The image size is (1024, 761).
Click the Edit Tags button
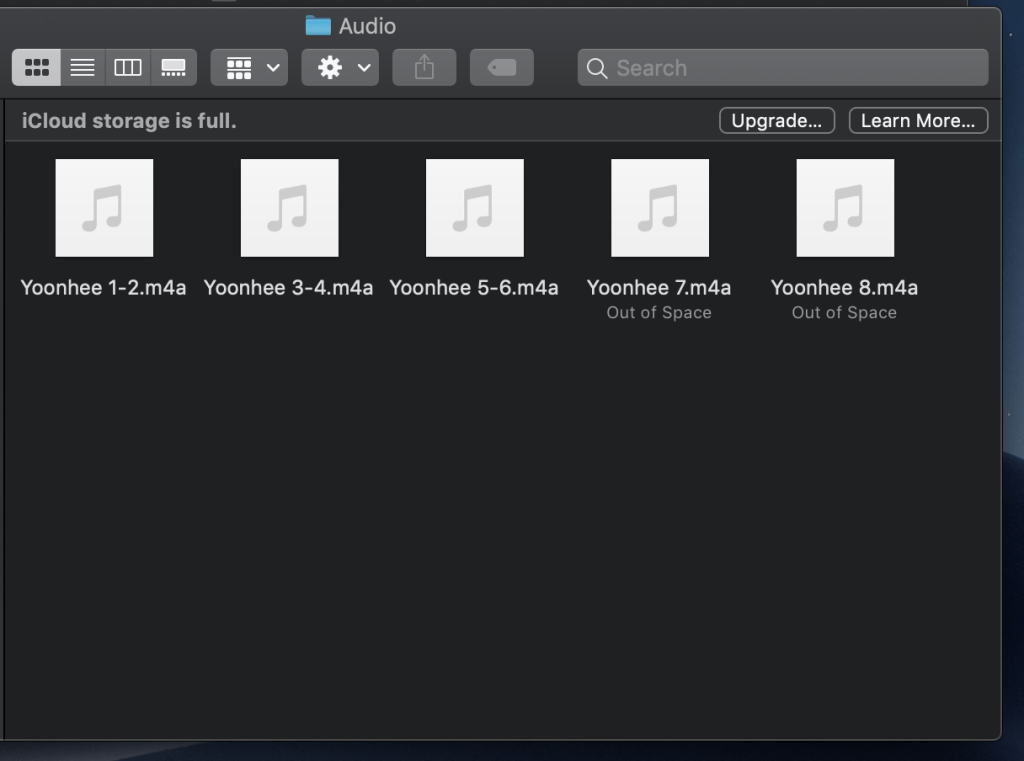(x=501, y=68)
